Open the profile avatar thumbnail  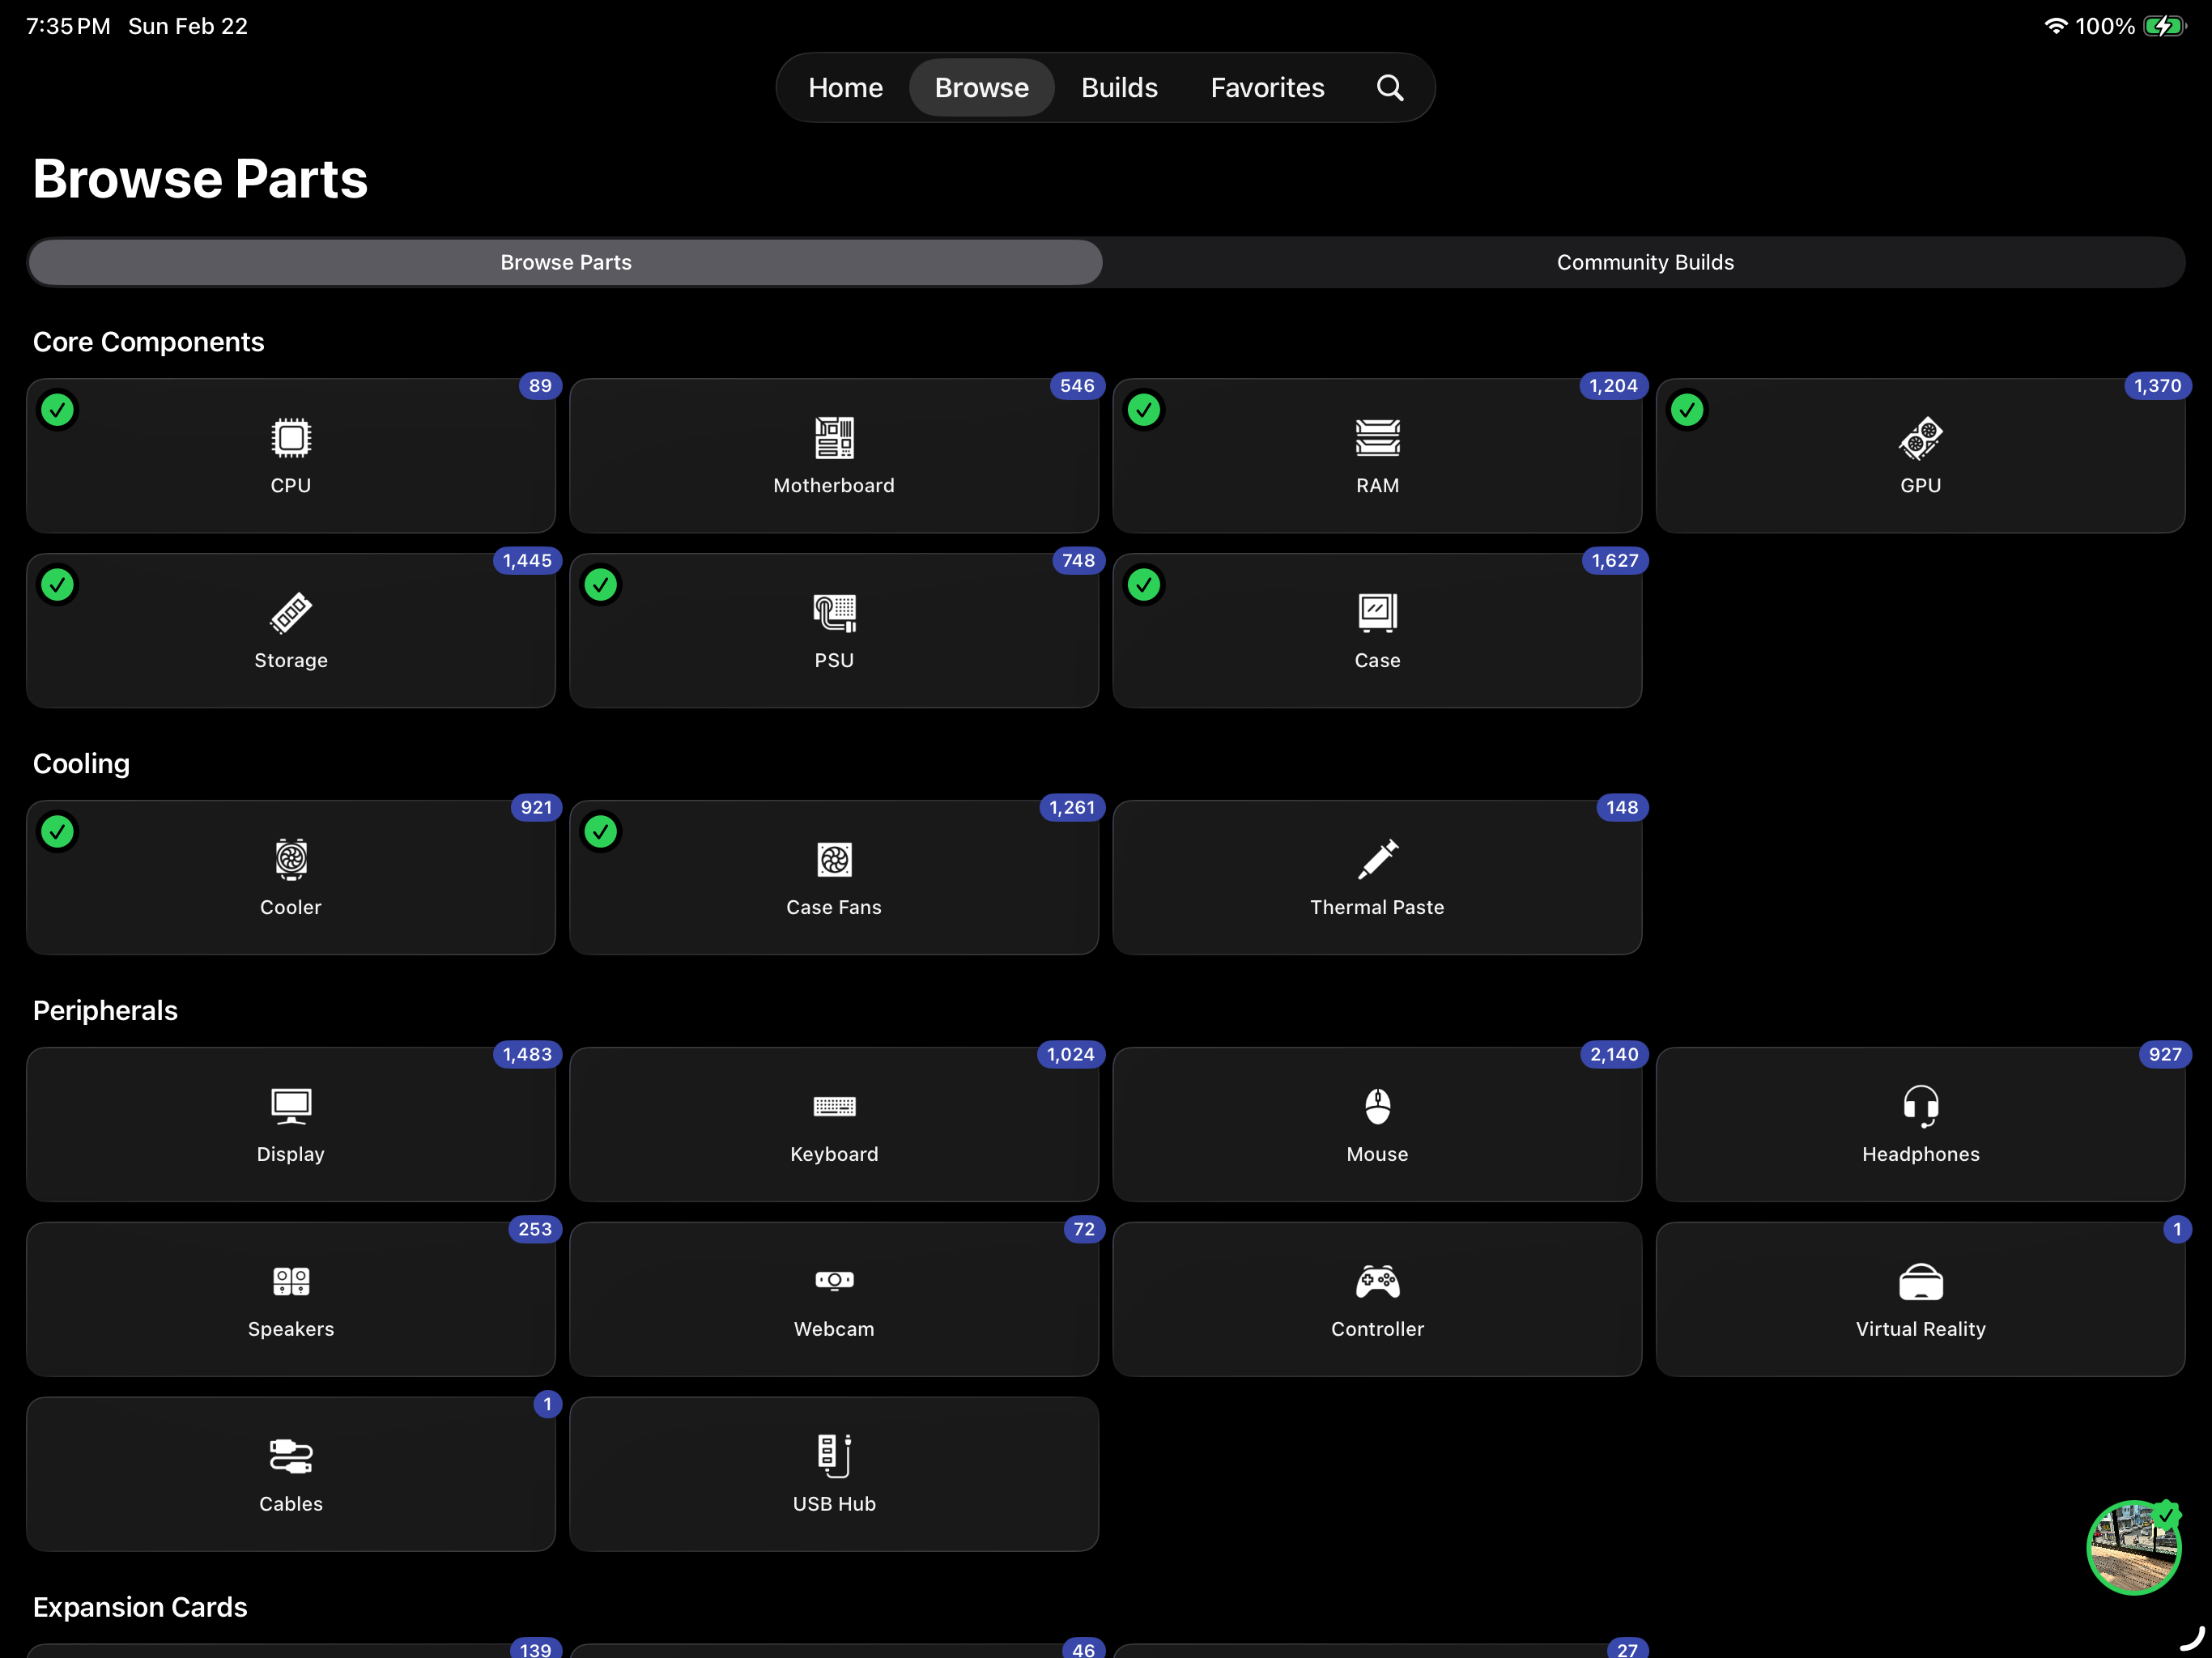pos(2133,1547)
